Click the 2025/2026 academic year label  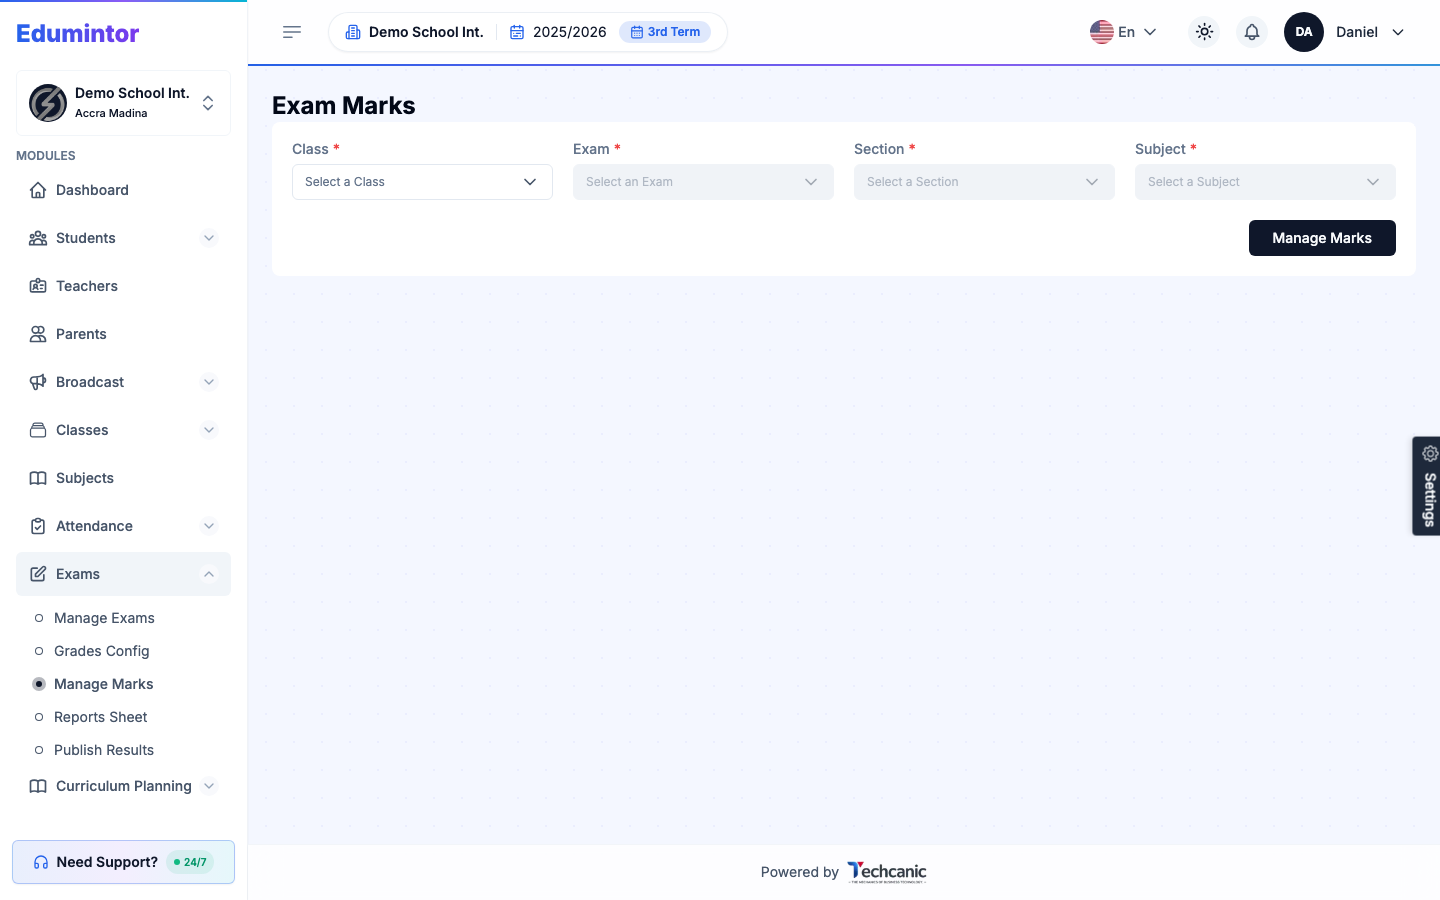coord(569,32)
